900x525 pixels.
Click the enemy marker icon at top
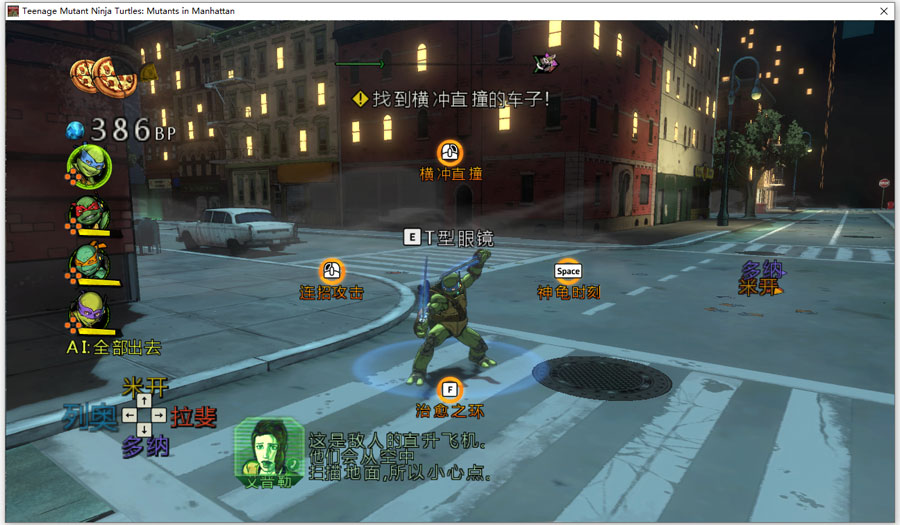(545, 63)
